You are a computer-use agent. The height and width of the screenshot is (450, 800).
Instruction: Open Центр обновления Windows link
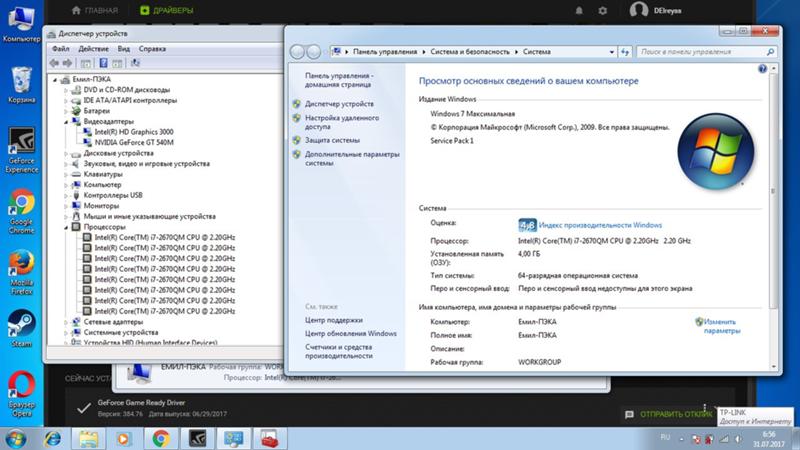point(351,333)
